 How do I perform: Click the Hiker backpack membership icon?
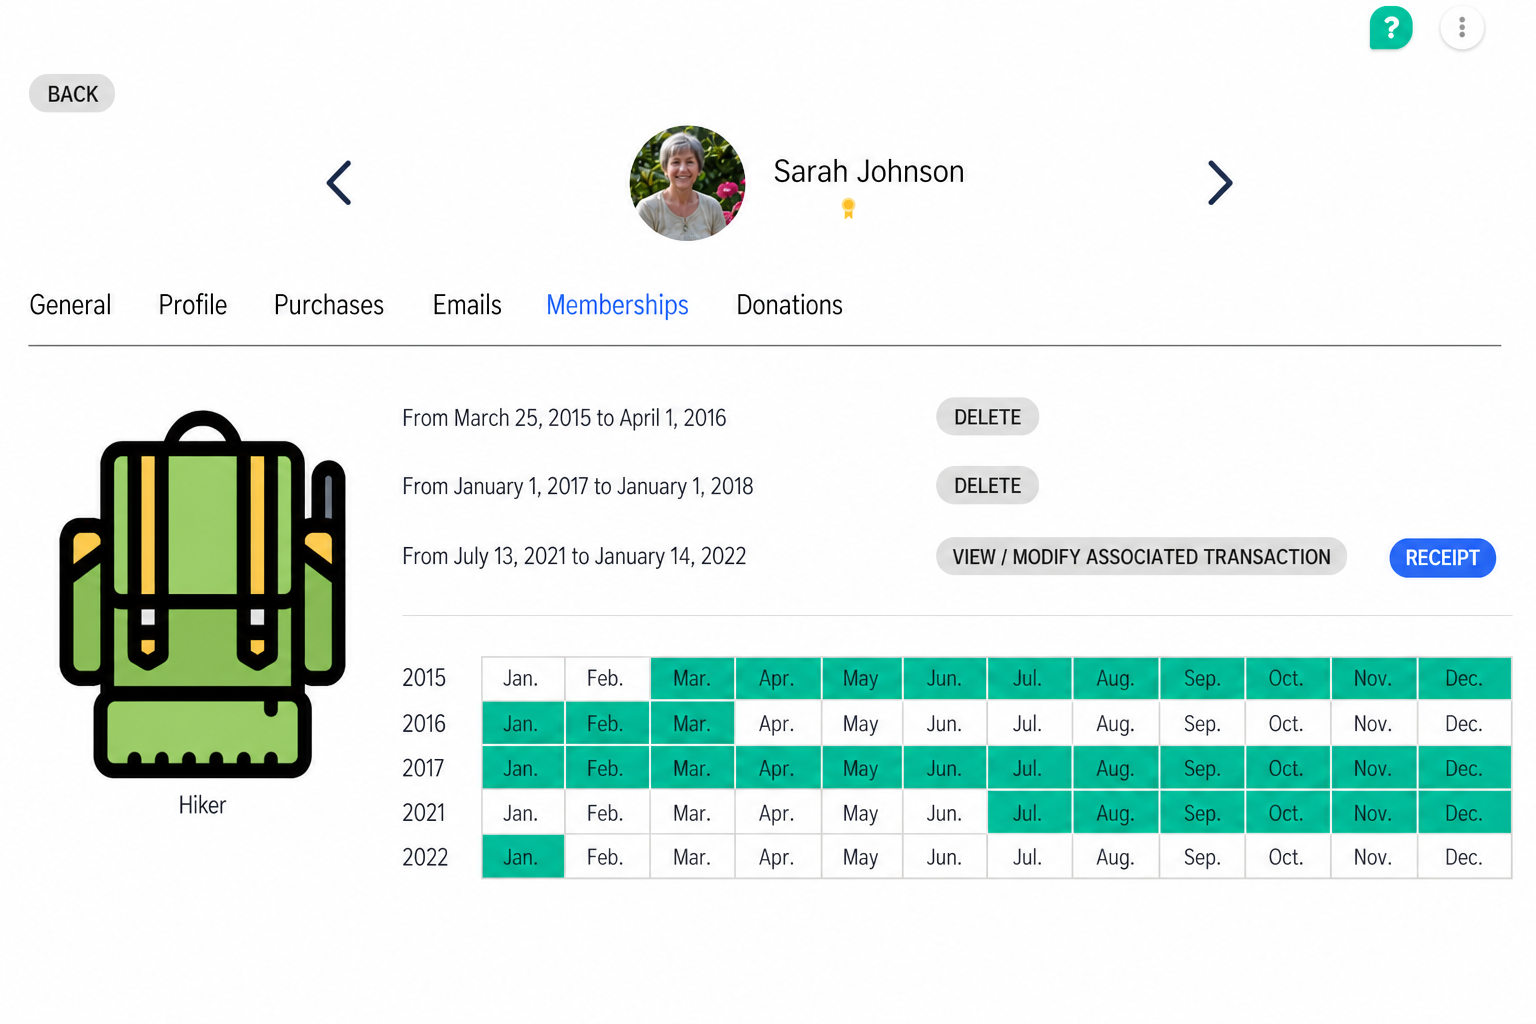coord(203,594)
